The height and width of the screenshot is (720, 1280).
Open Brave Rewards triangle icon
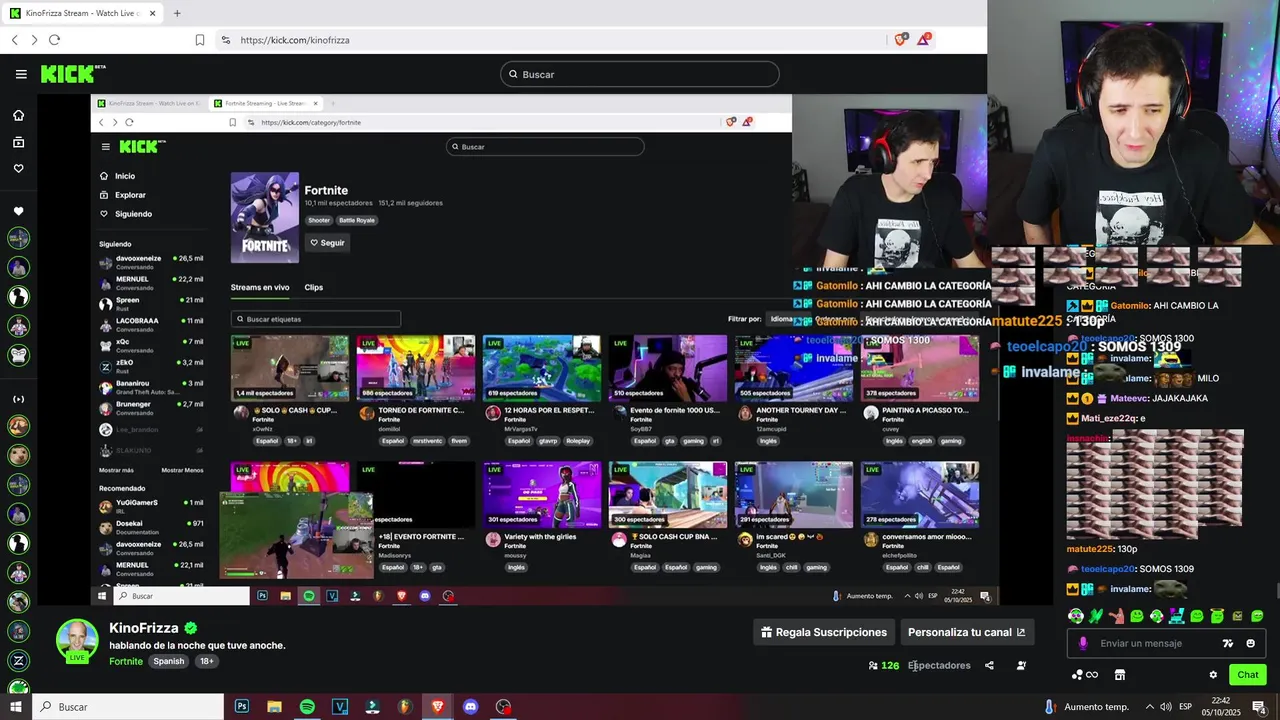tap(925, 39)
